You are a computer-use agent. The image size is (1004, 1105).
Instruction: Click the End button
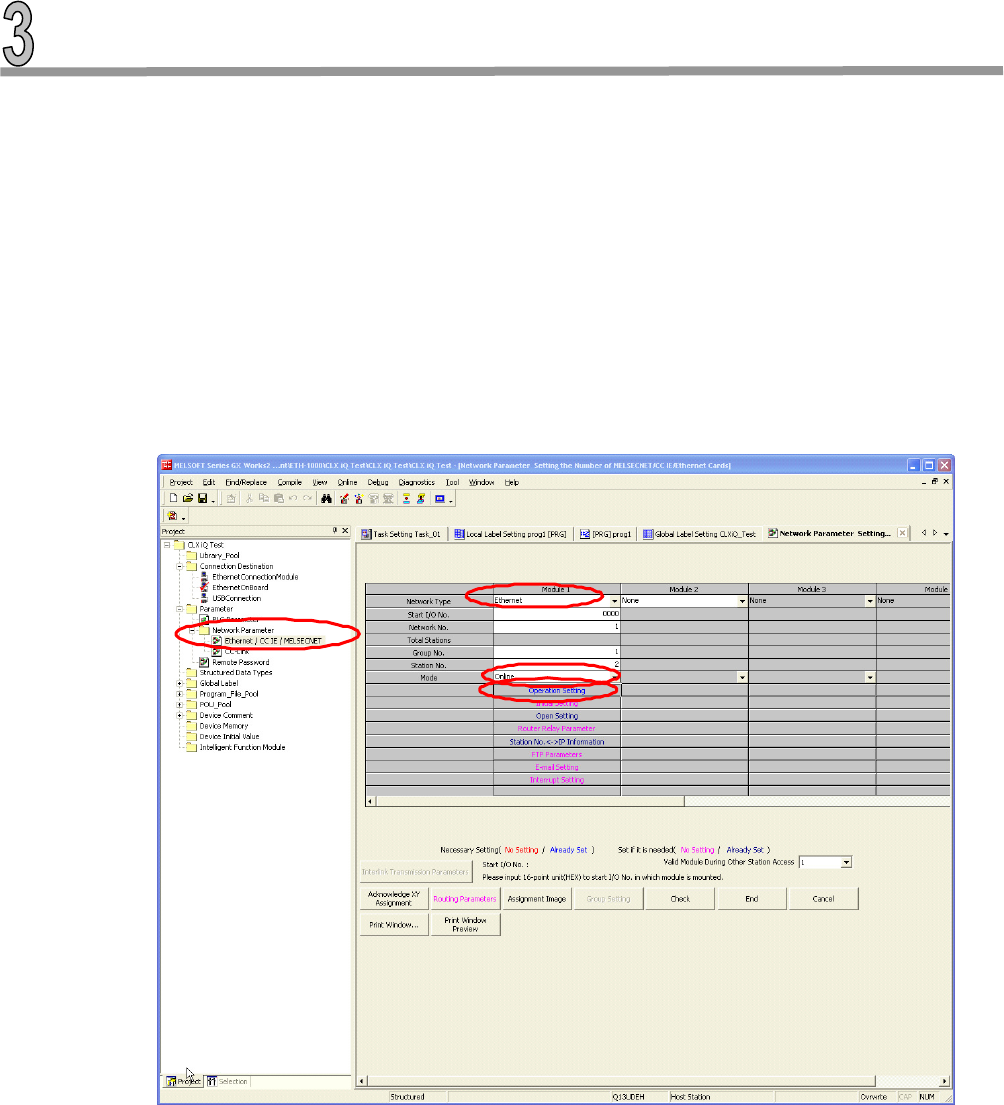point(752,899)
